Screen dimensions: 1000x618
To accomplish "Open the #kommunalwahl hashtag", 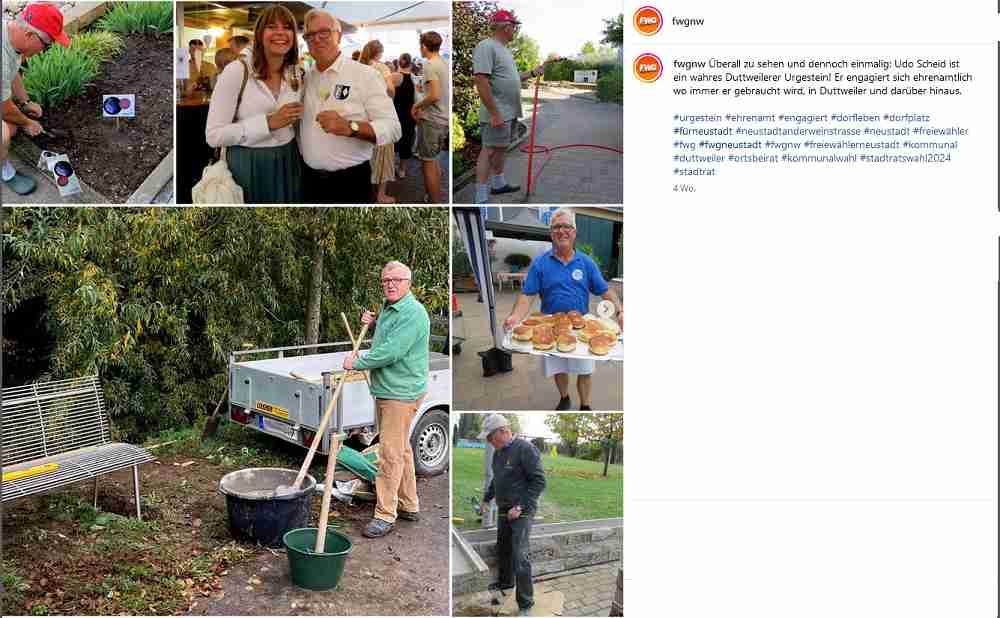I will point(818,158).
